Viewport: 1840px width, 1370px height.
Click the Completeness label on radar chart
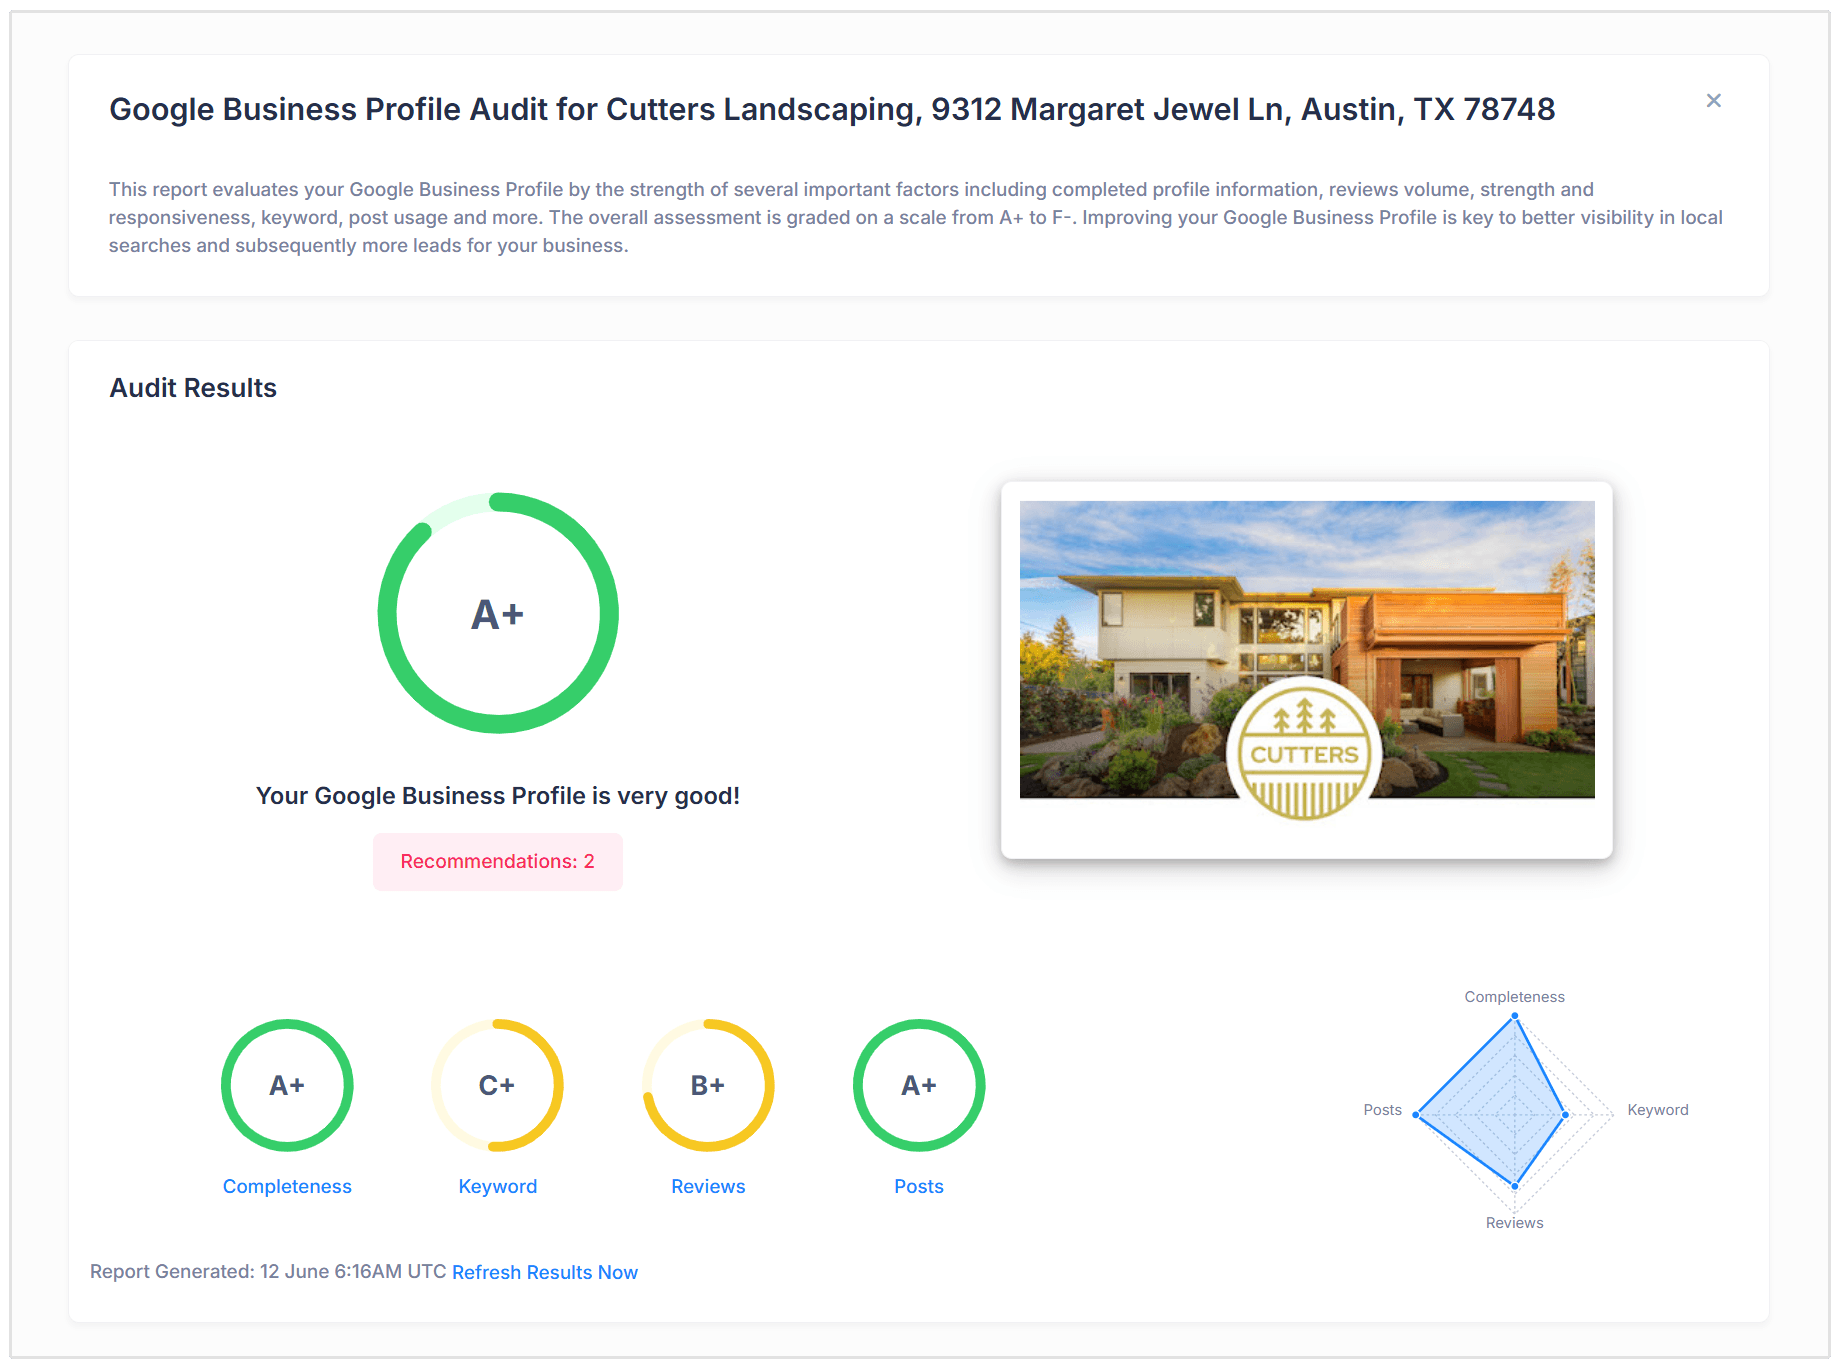(1515, 997)
